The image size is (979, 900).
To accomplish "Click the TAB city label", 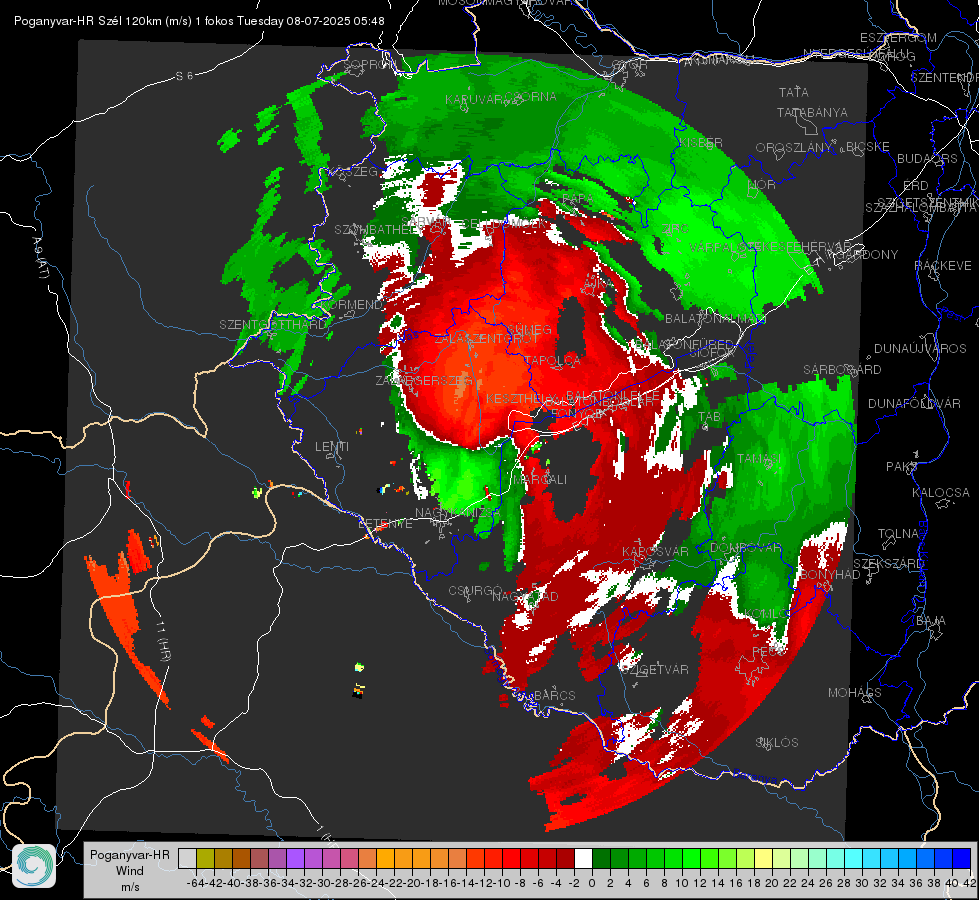I will click(709, 417).
